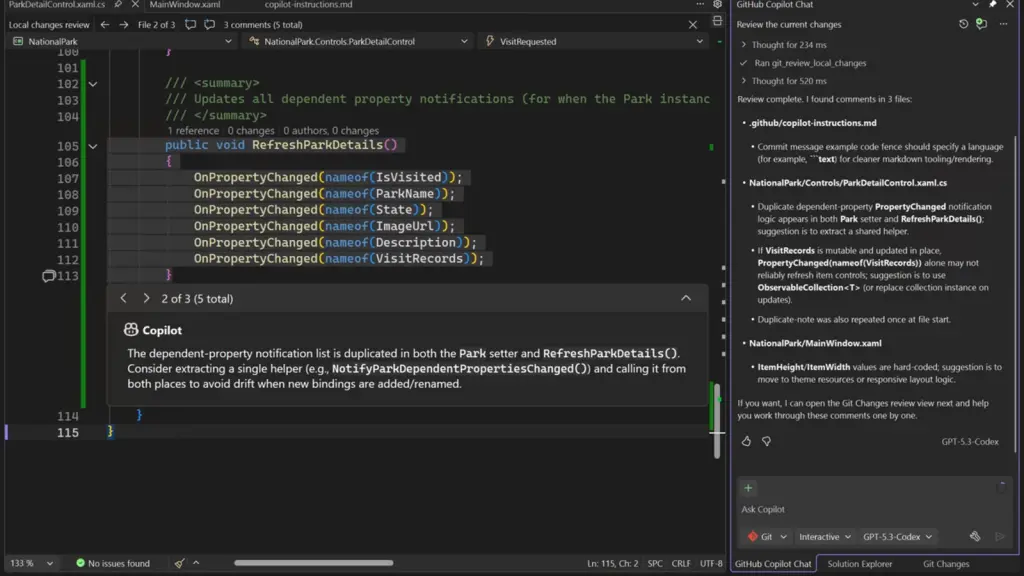Go to next file in changes review
This screenshot has width=1024, height=576.
[x=123, y=25]
